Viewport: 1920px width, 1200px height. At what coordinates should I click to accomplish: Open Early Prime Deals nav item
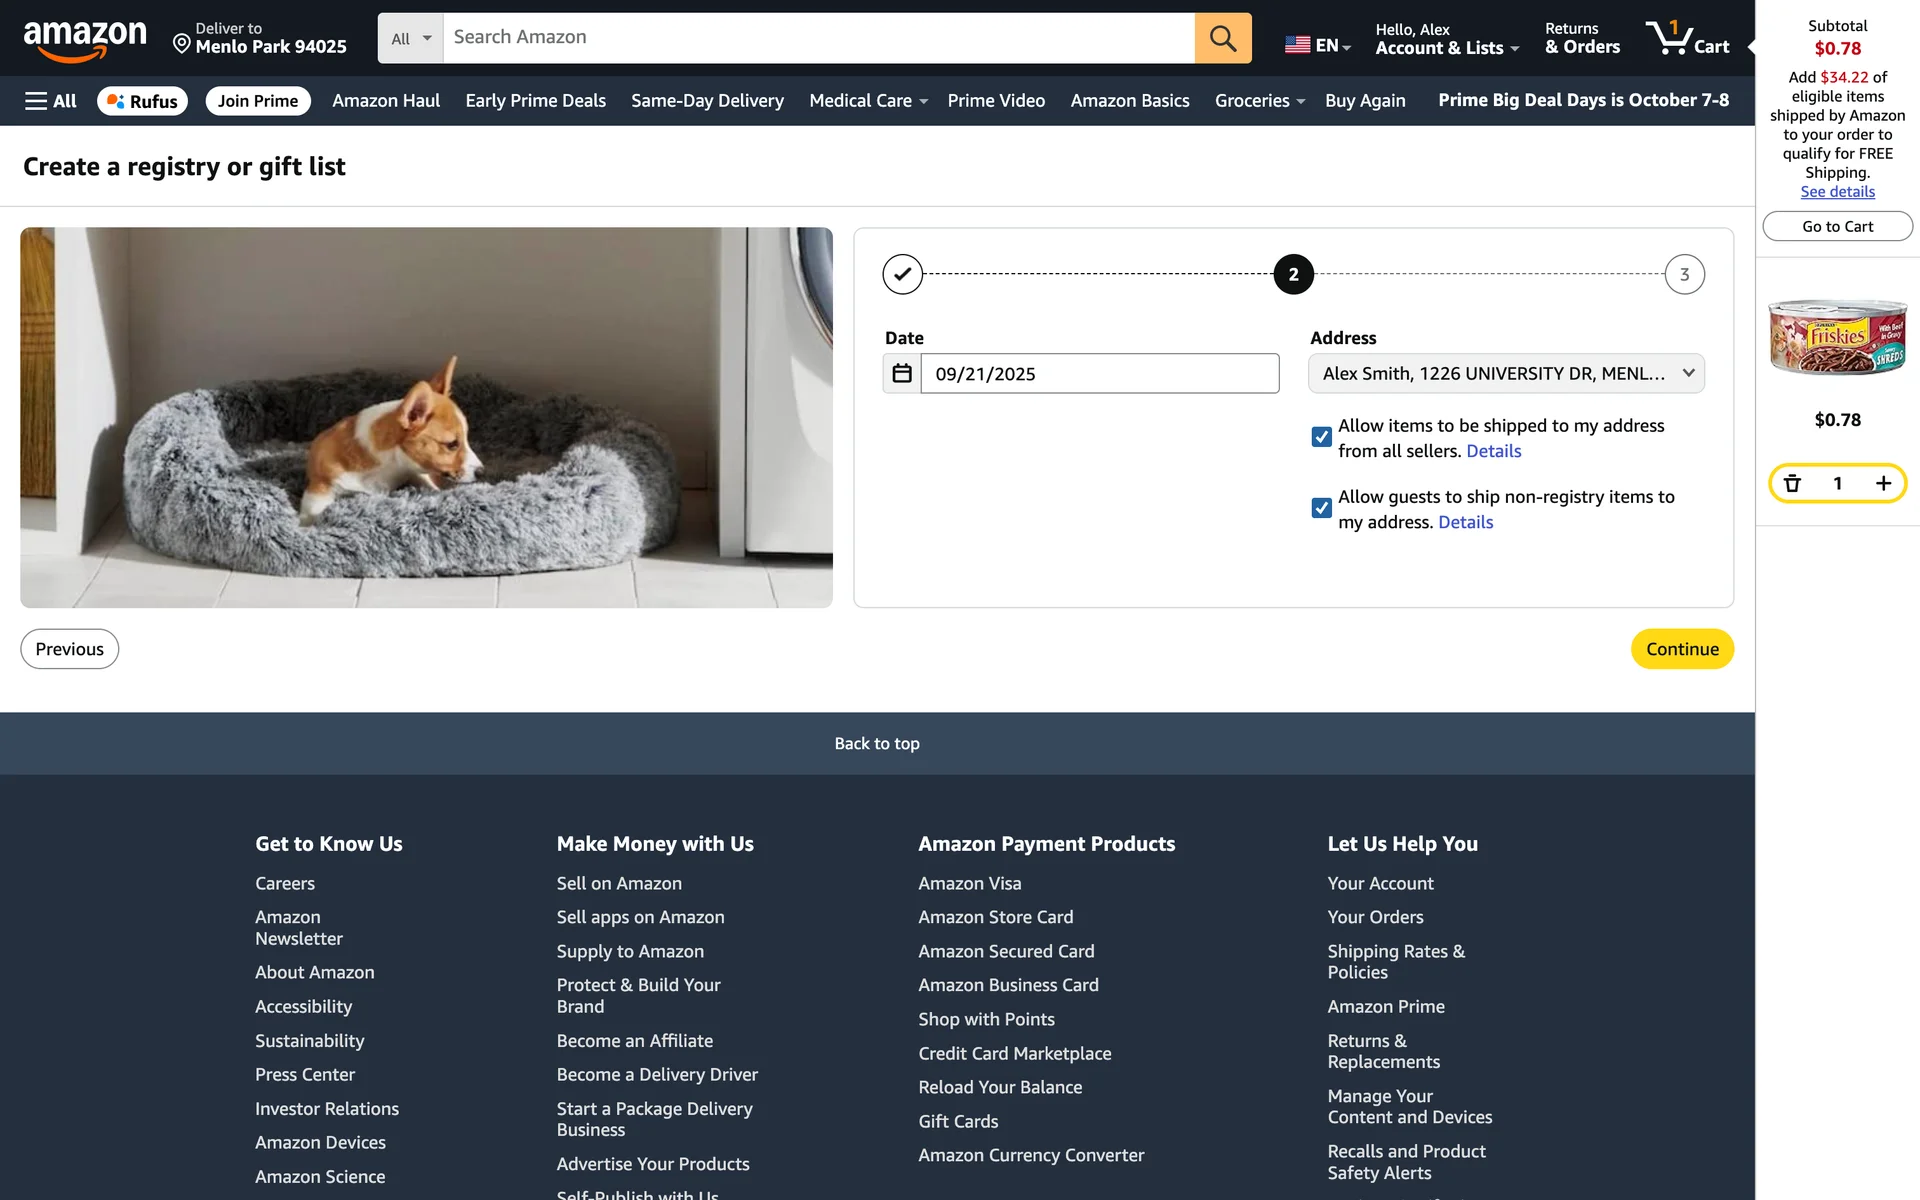(535, 101)
